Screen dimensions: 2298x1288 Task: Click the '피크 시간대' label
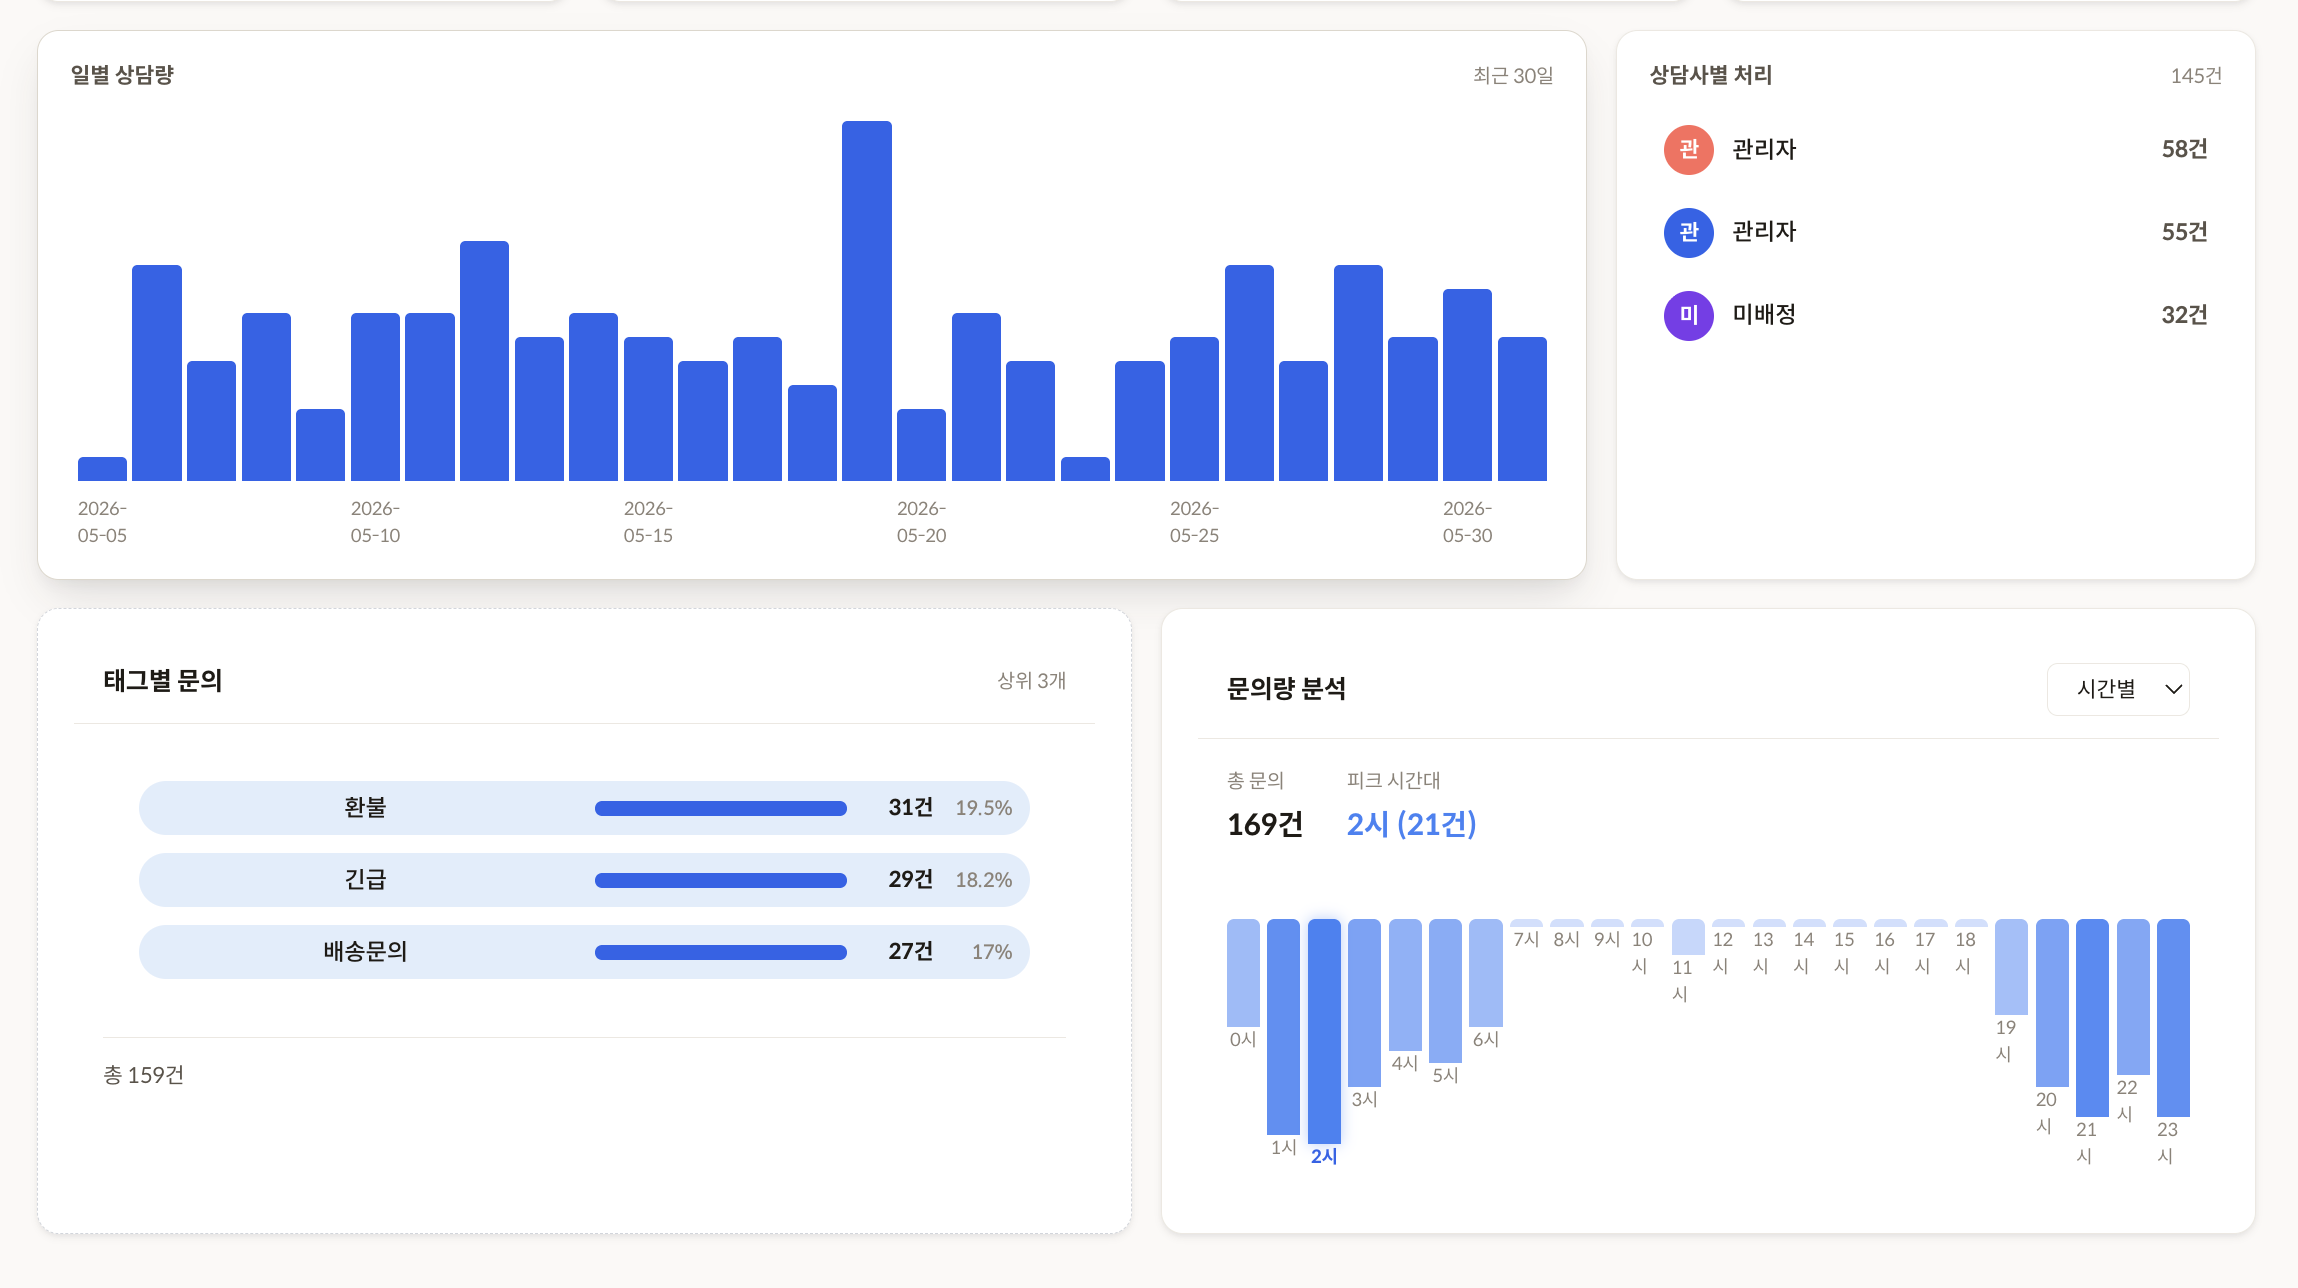(1393, 781)
